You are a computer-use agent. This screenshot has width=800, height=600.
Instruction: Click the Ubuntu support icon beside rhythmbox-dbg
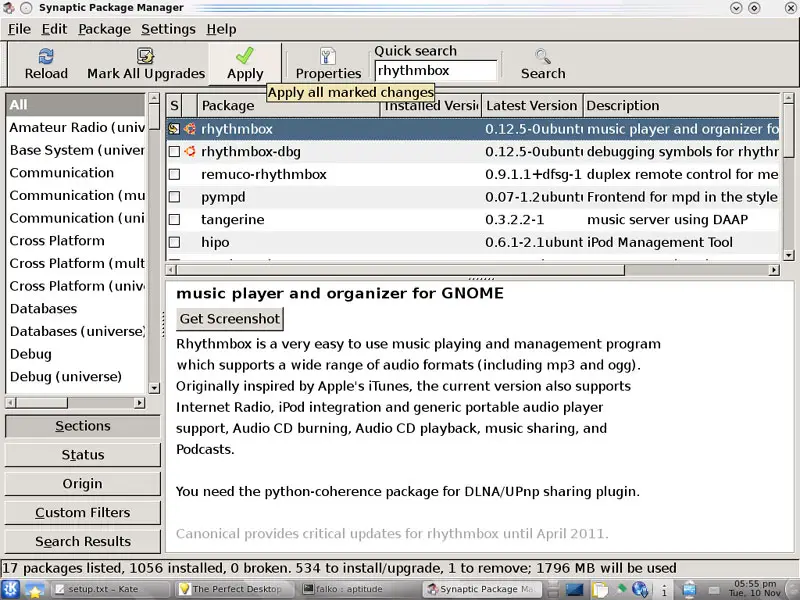click(x=190, y=151)
